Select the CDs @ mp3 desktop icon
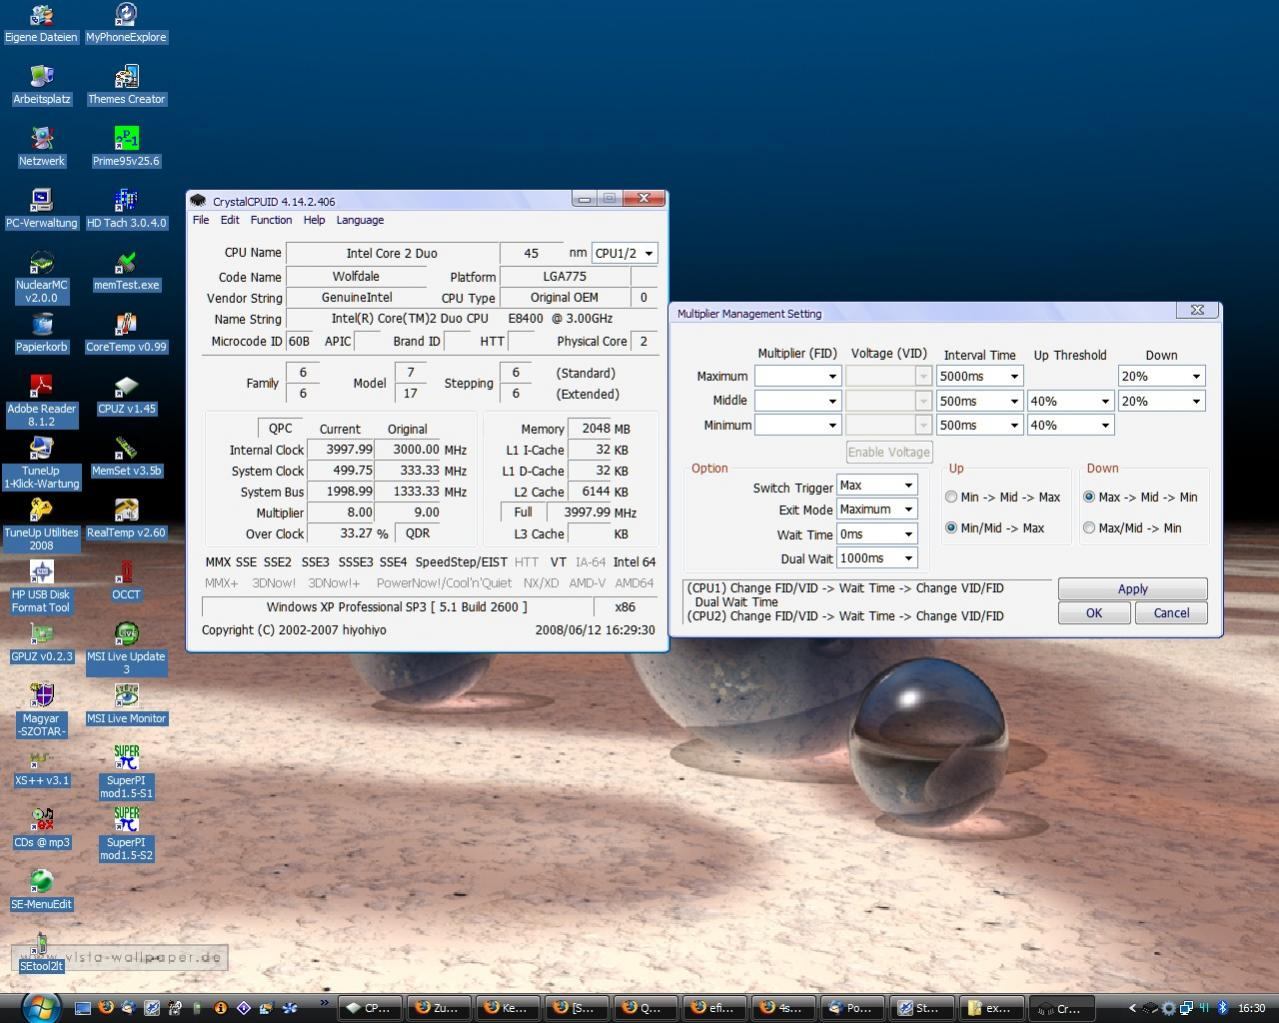The image size is (1279, 1023). [41, 830]
